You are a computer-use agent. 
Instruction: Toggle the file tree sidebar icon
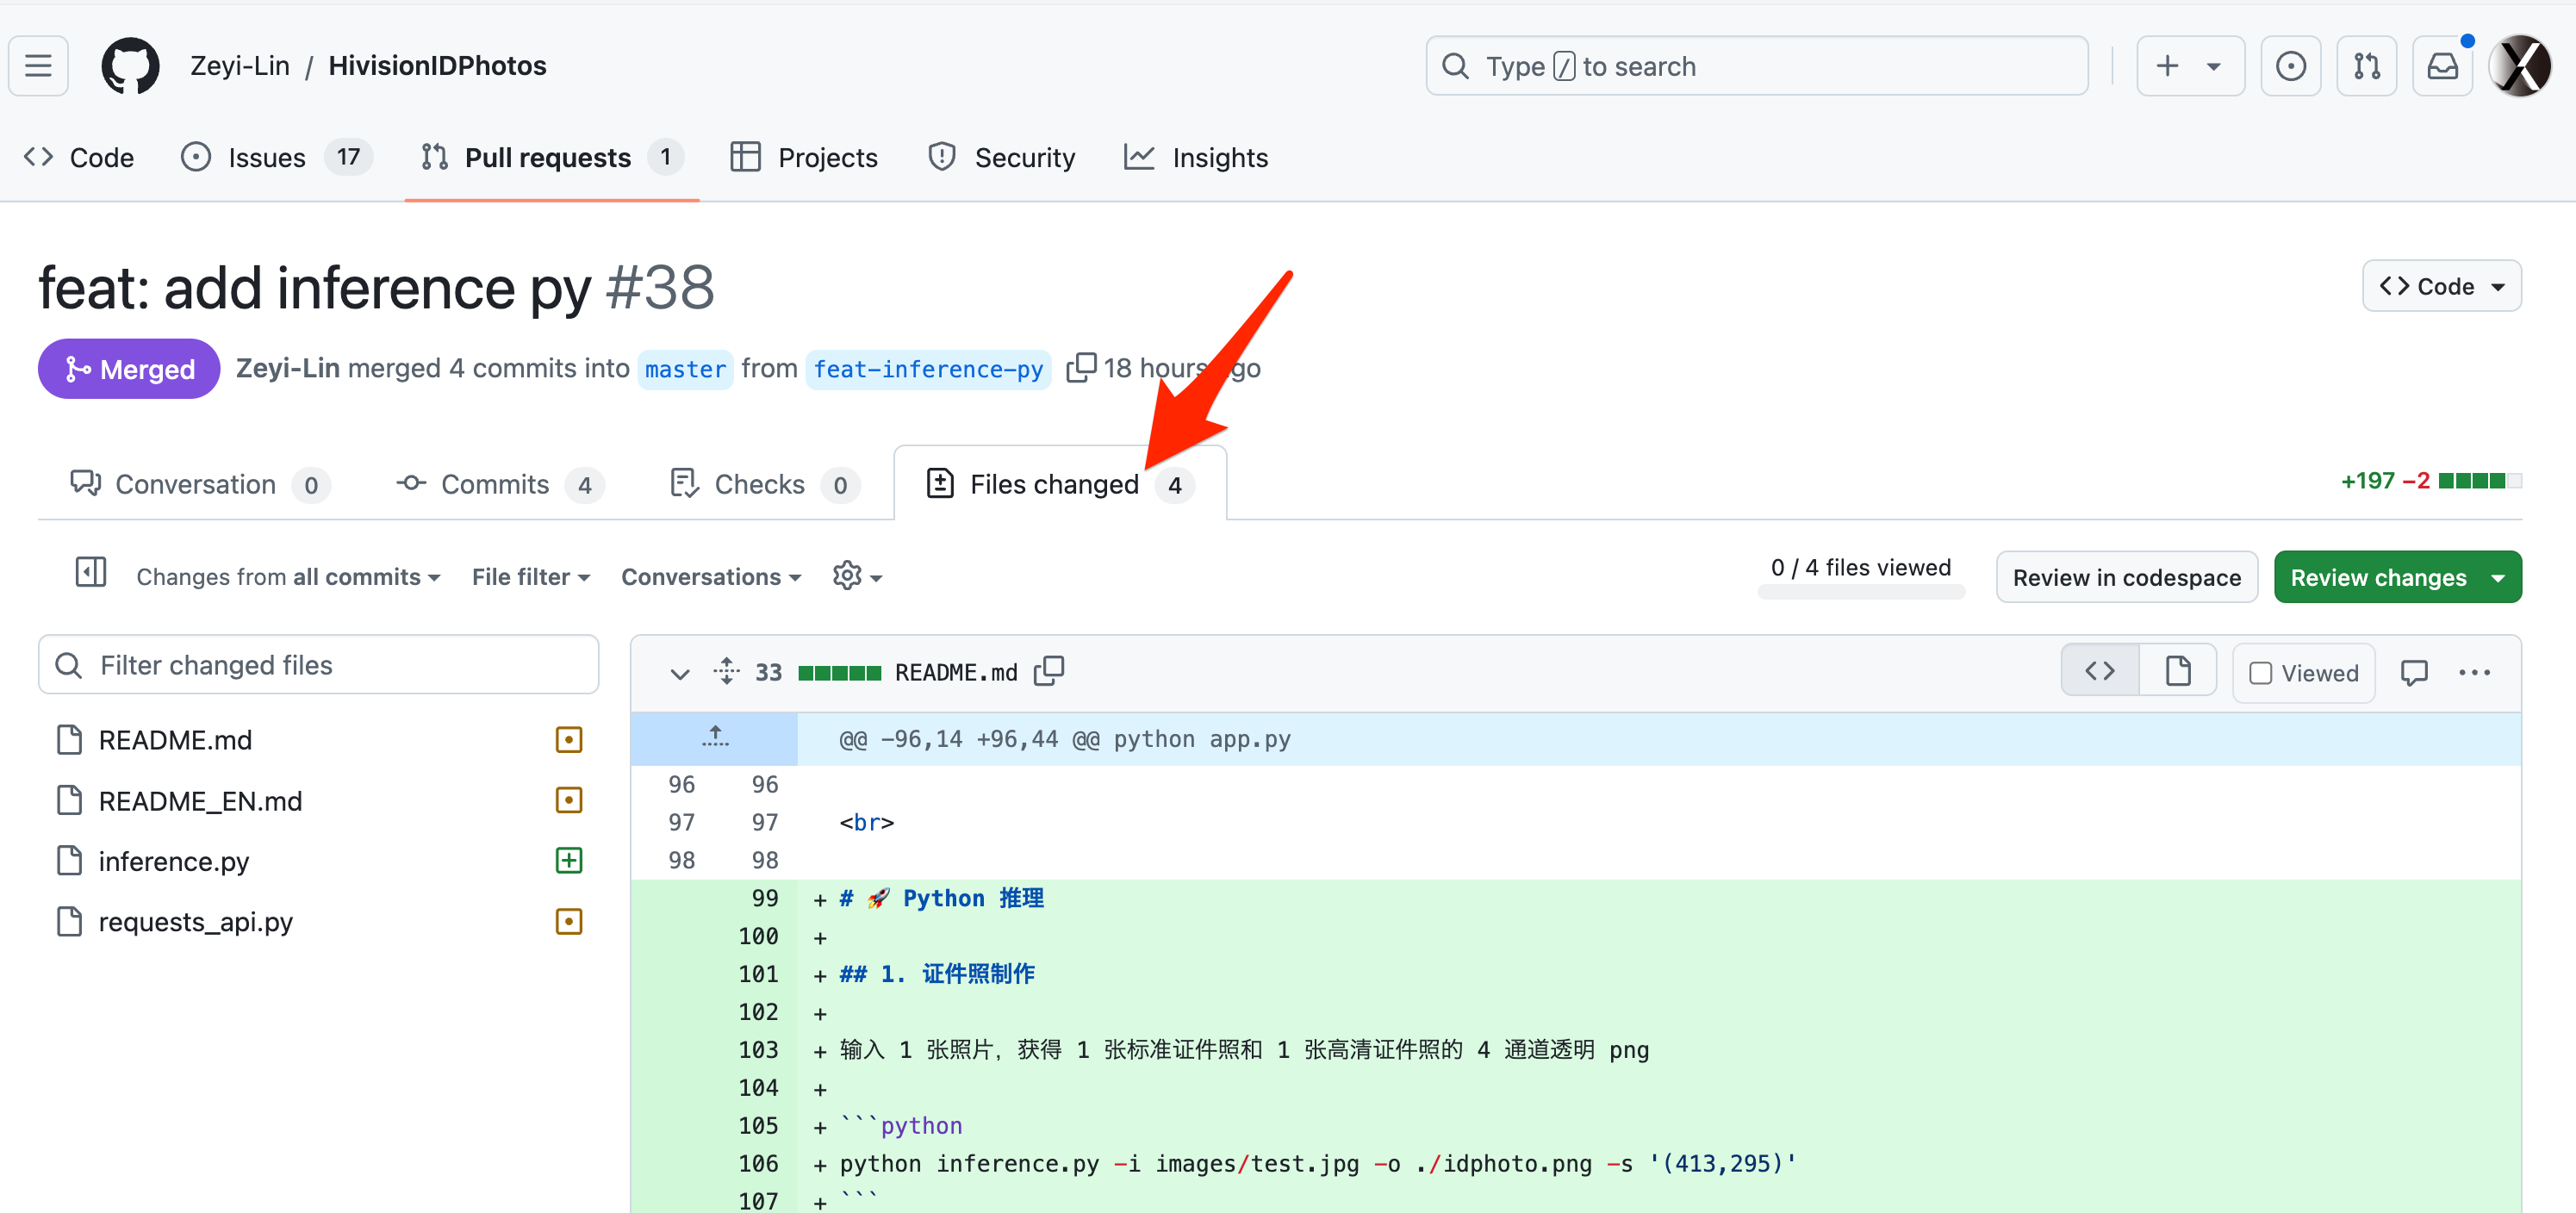coord(90,573)
